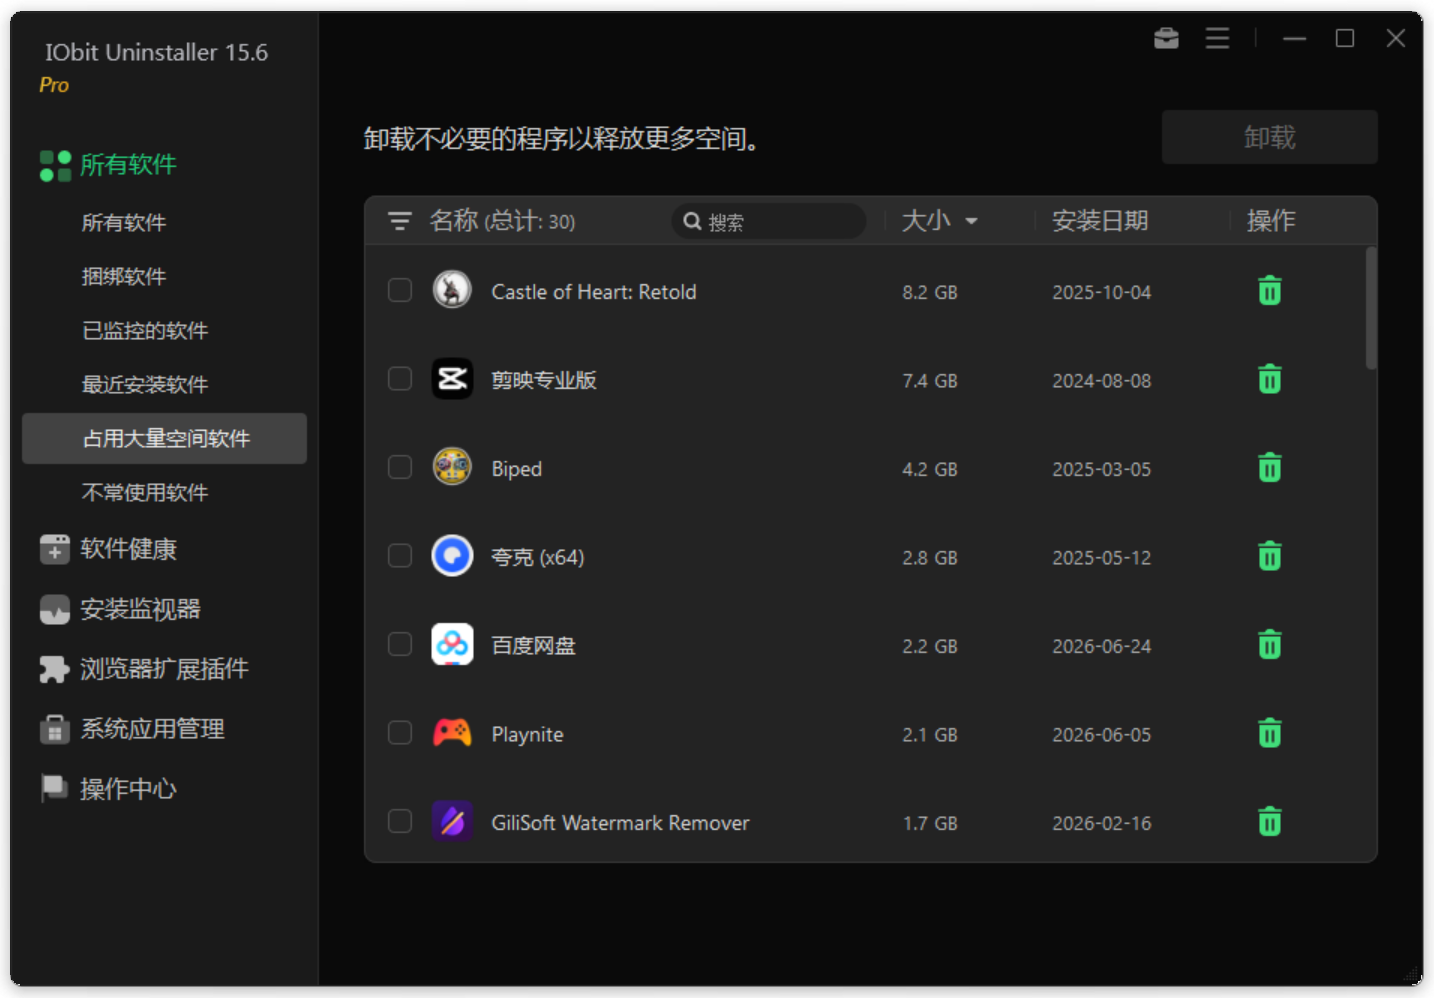Click the 所有软件 green grid icon
The width and height of the screenshot is (1434, 998).
55,165
